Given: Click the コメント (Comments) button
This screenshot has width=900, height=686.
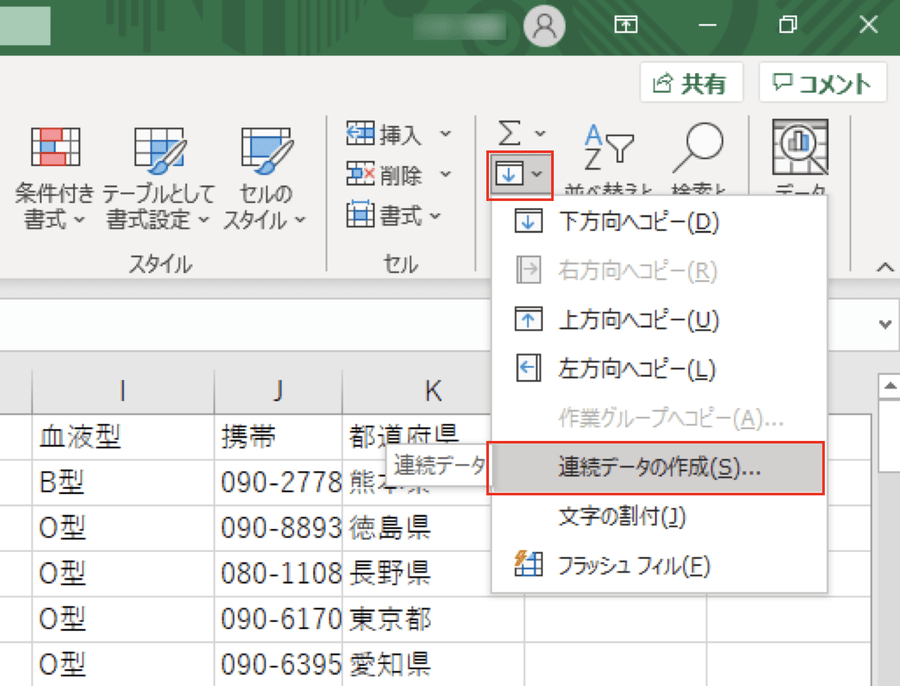Looking at the screenshot, I should [823, 84].
